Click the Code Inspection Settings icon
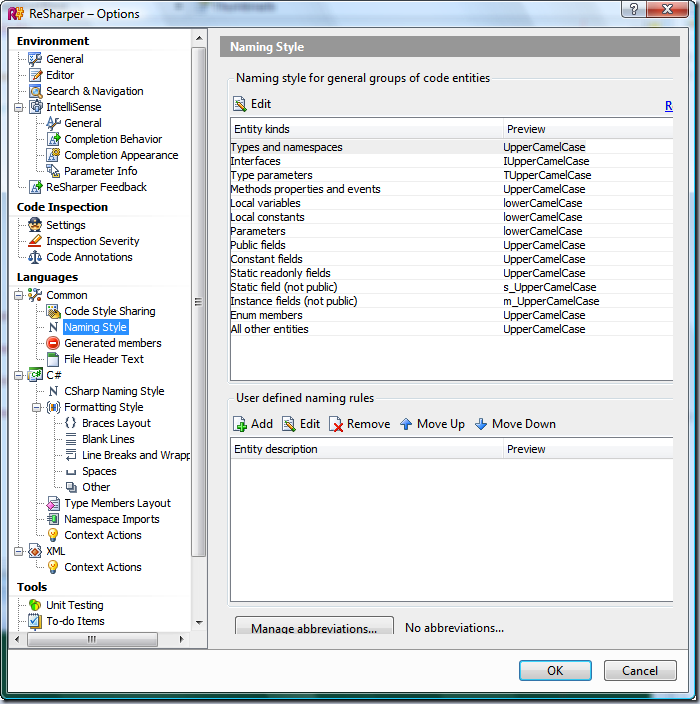This screenshot has height=704, width=700. coord(35,225)
